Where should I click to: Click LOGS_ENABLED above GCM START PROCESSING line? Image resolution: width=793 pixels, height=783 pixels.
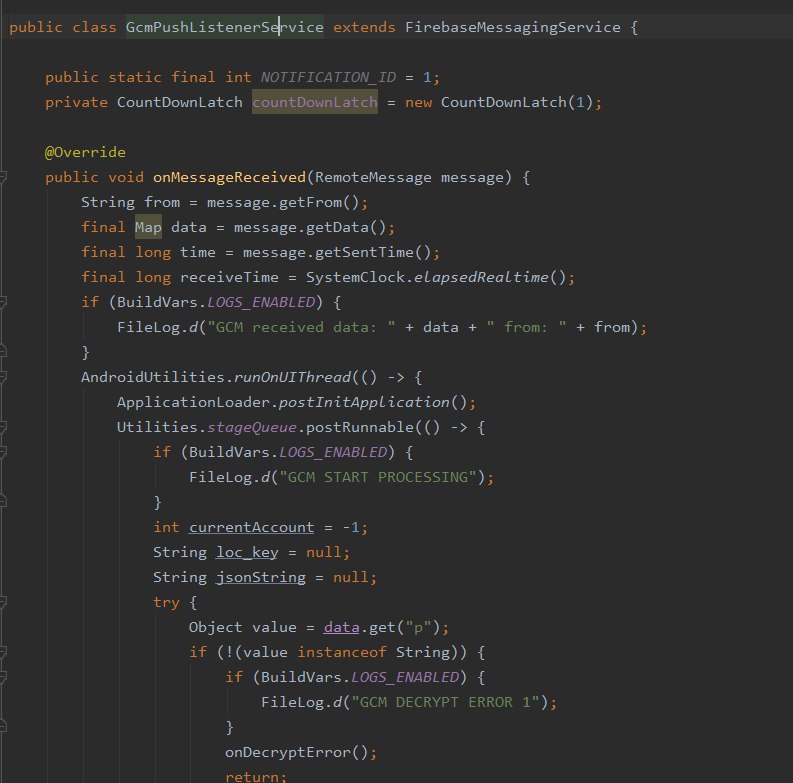click(333, 452)
